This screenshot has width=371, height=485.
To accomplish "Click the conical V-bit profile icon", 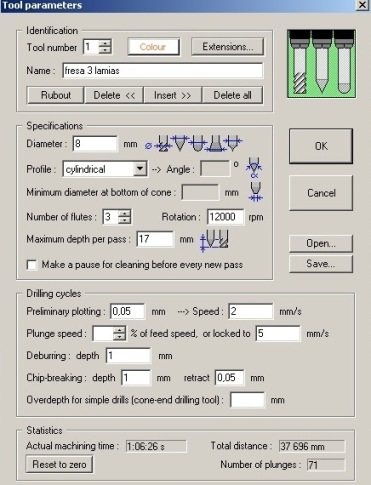I will 180,143.
